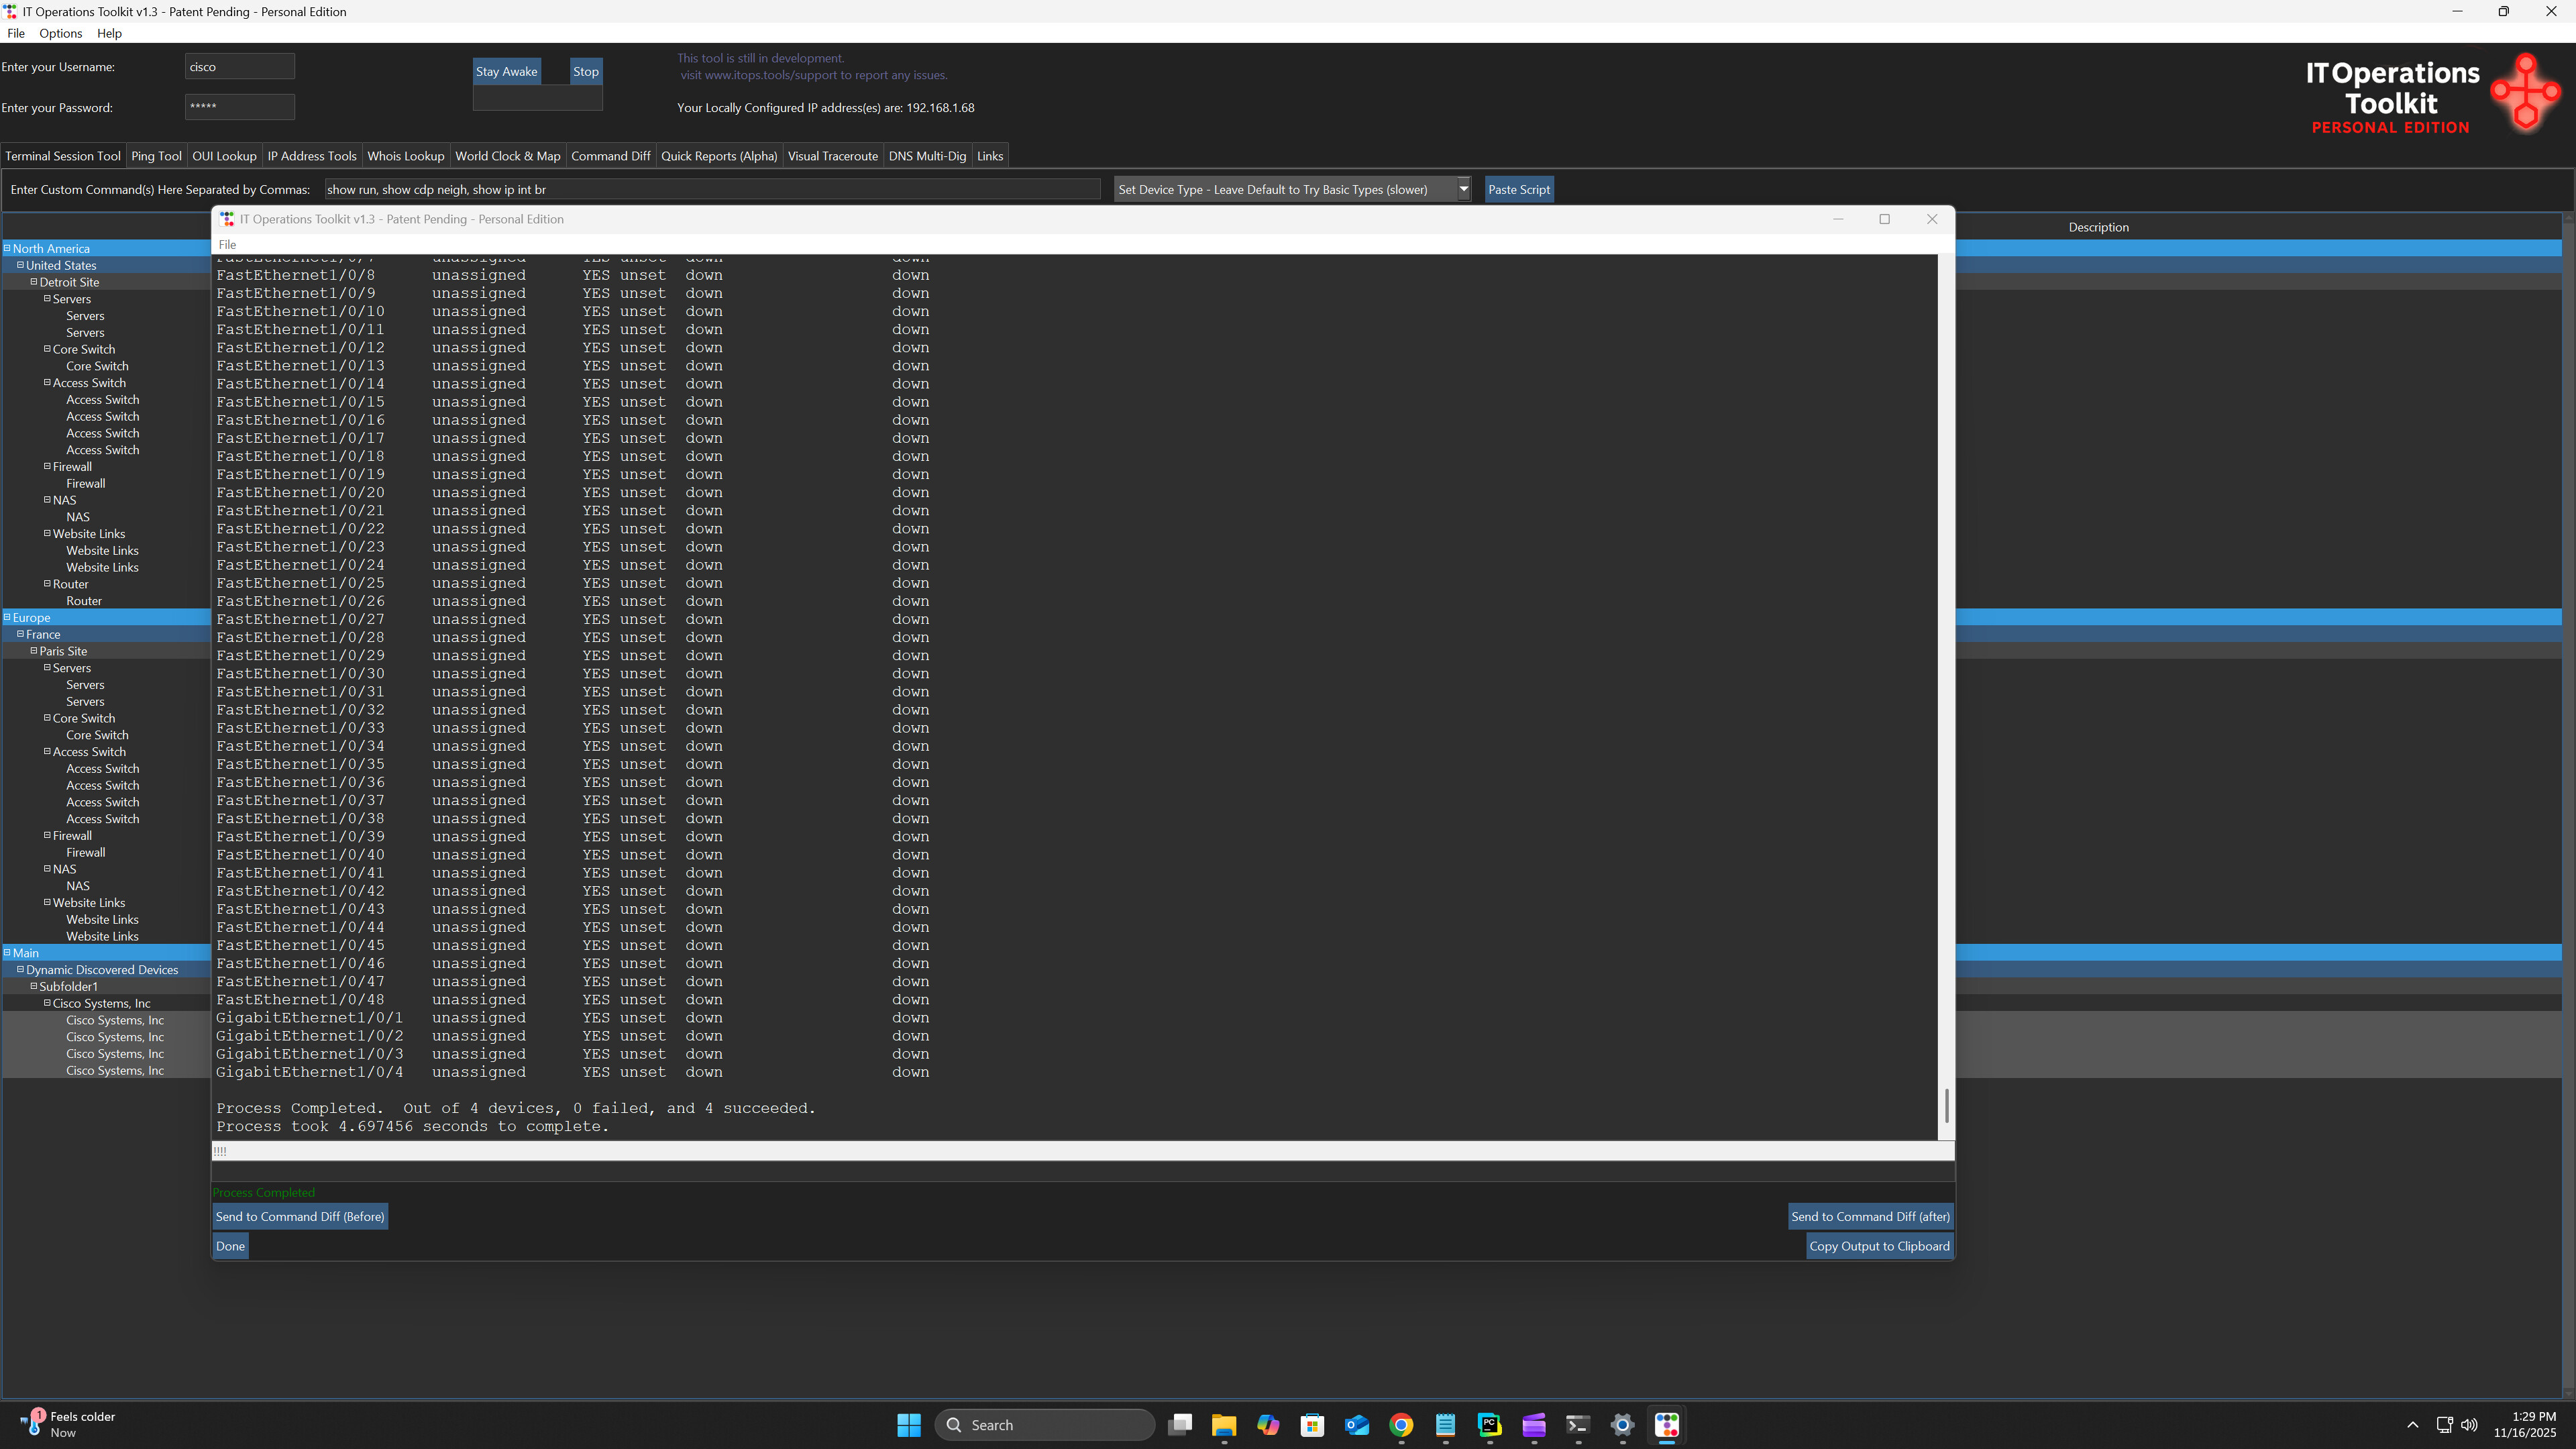Open the Command Diff tab

611,156
